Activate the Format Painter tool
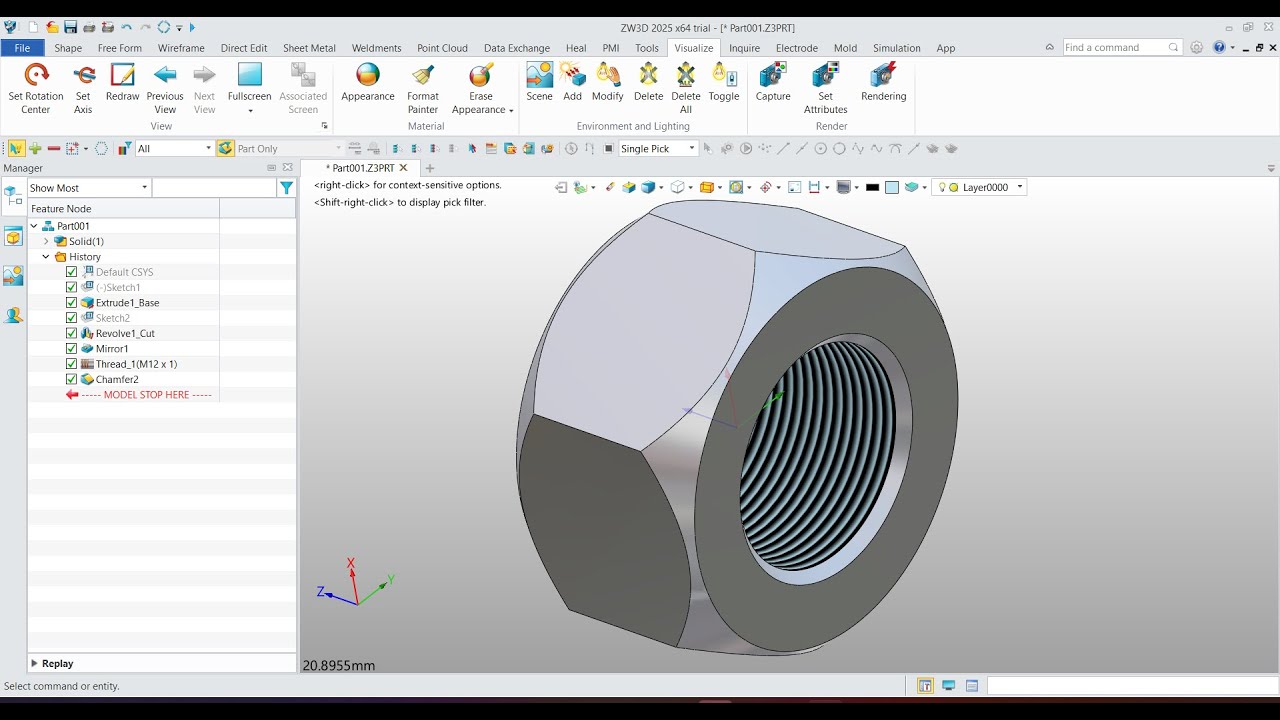Screen dimensions: 1280x720 (423, 88)
